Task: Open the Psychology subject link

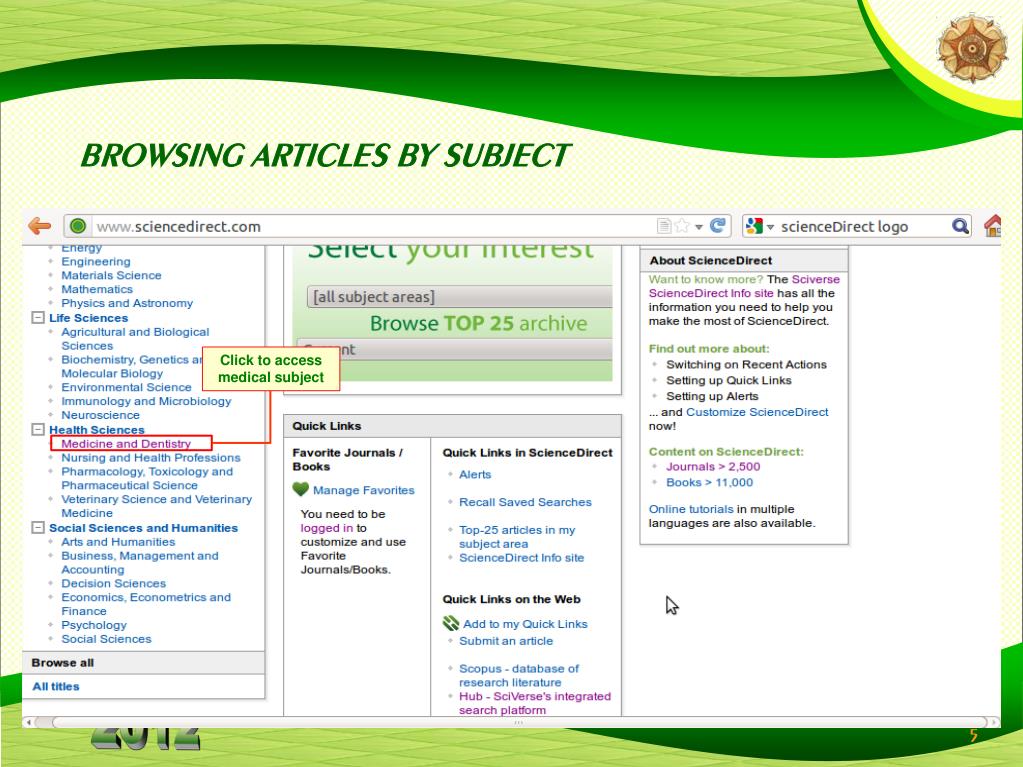Action: pyautogui.click(x=94, y=625)
